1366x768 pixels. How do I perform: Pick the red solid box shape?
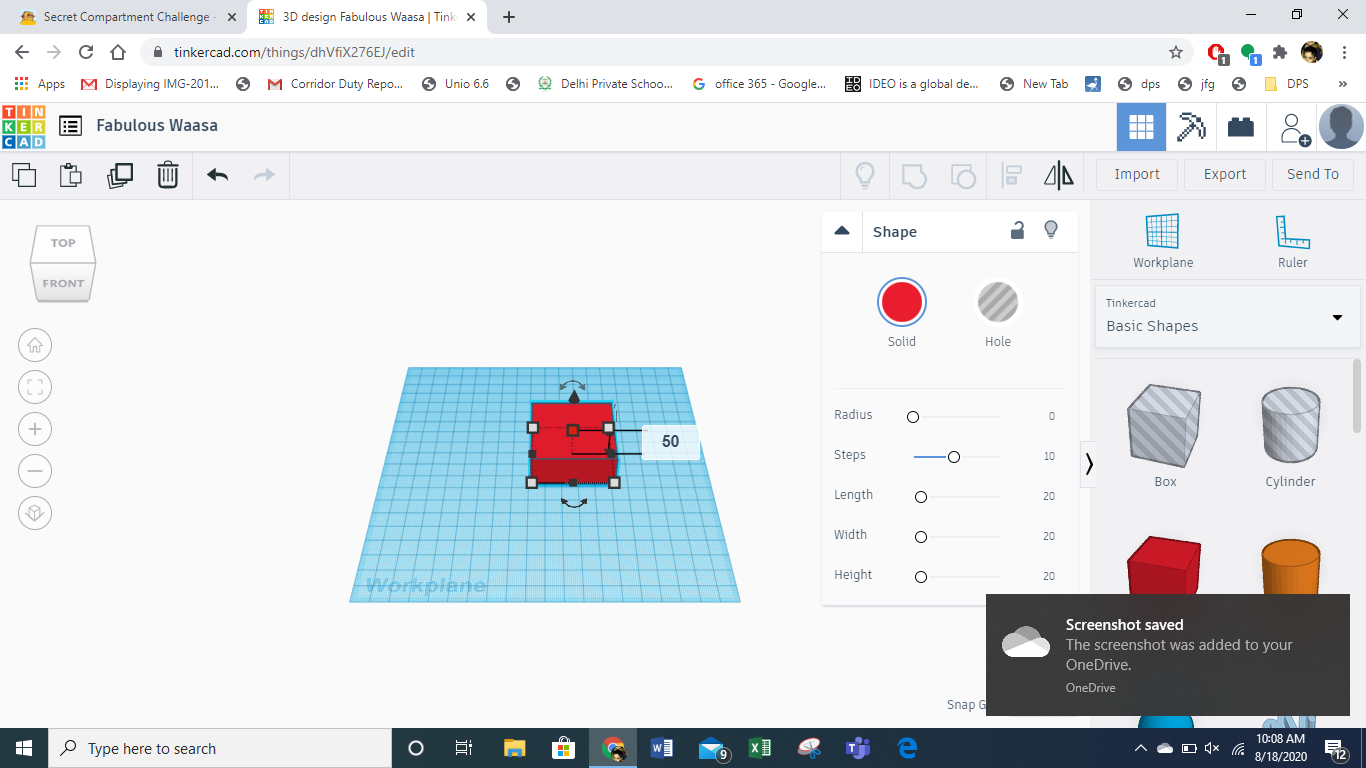[1164, 566]
